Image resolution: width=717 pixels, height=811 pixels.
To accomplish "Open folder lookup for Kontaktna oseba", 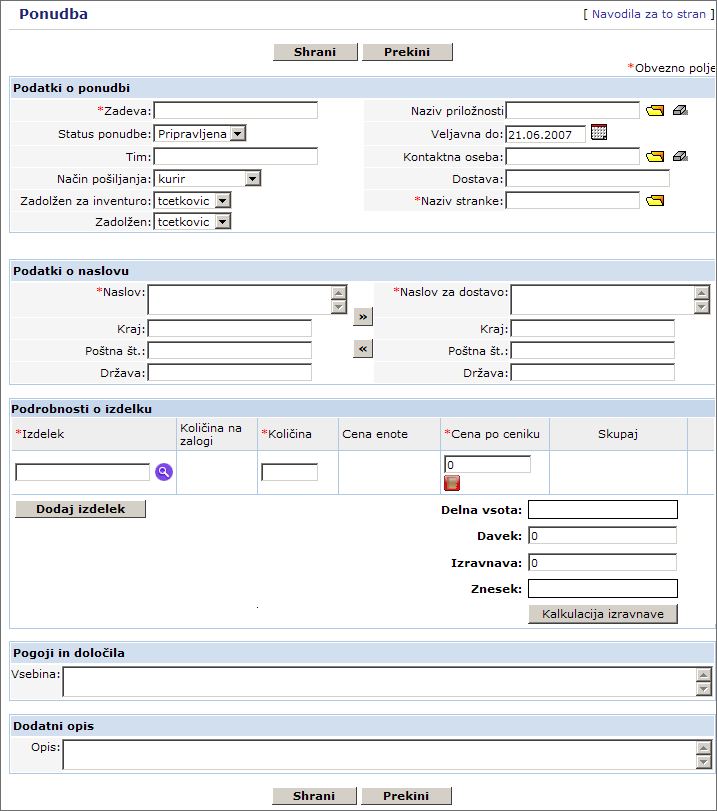I will pos(655,156).
